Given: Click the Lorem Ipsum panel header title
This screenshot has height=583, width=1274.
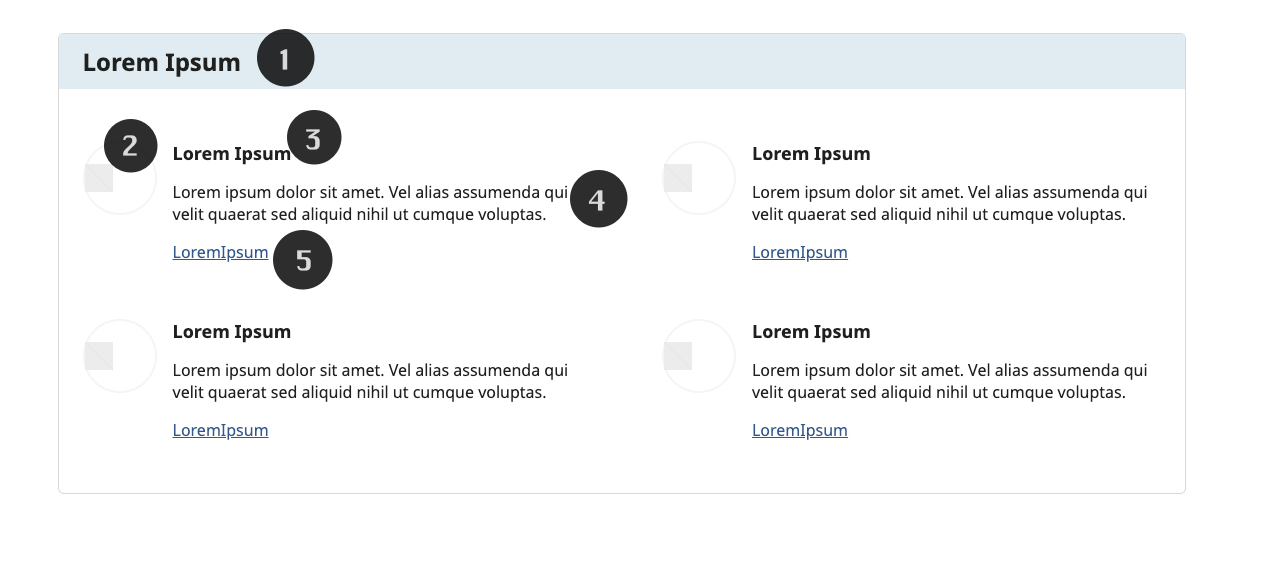Looking at the screenshot, I should tap(161, 62).
